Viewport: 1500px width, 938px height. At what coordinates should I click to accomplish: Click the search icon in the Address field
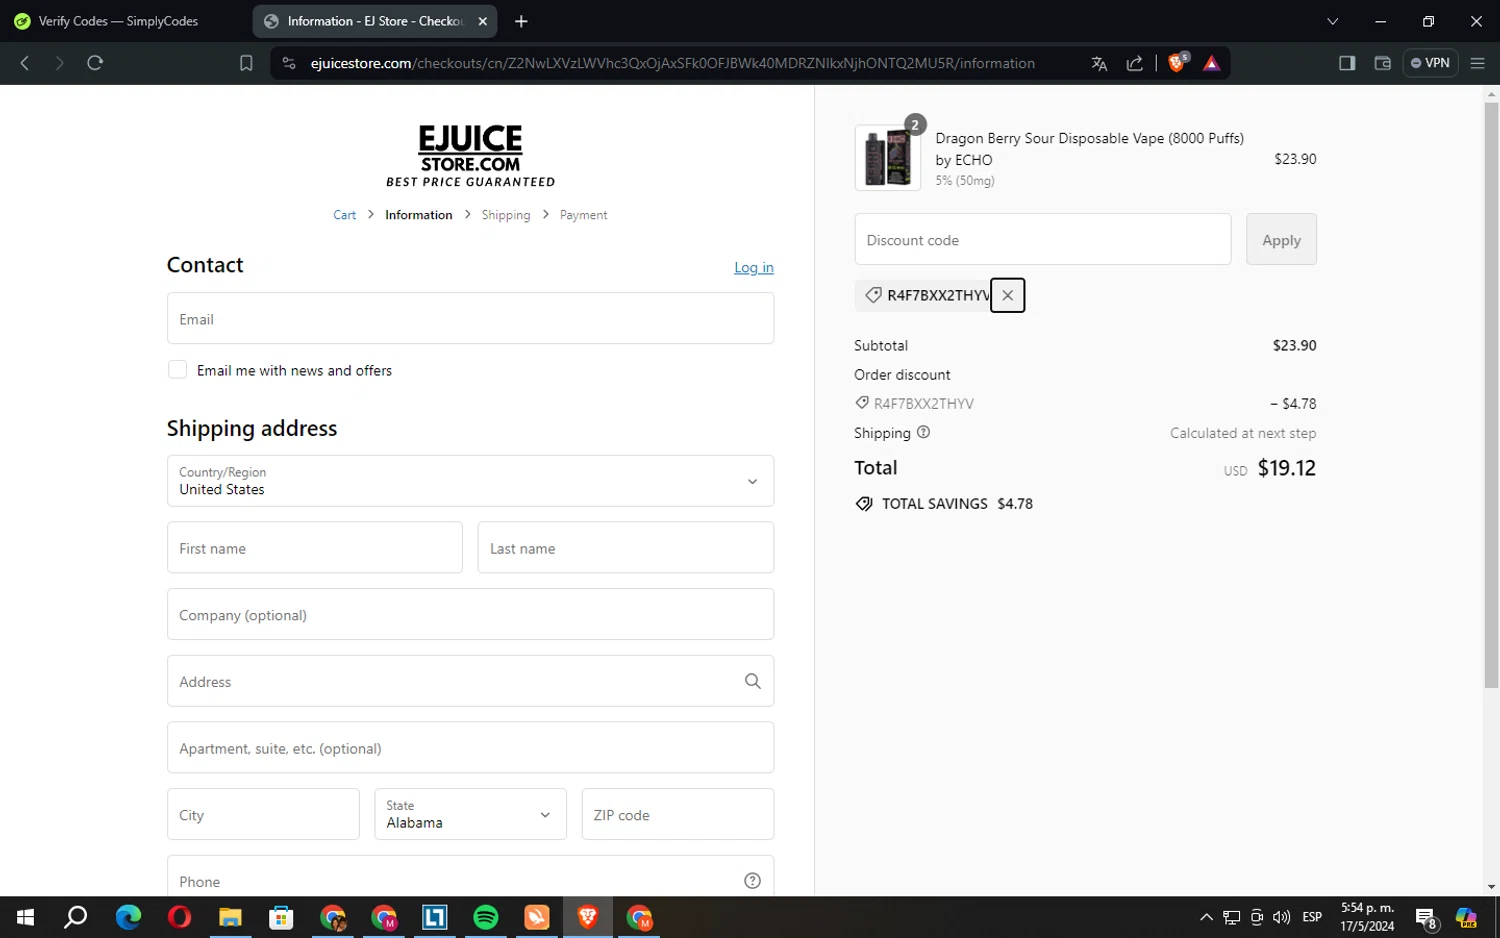[753, 681]
